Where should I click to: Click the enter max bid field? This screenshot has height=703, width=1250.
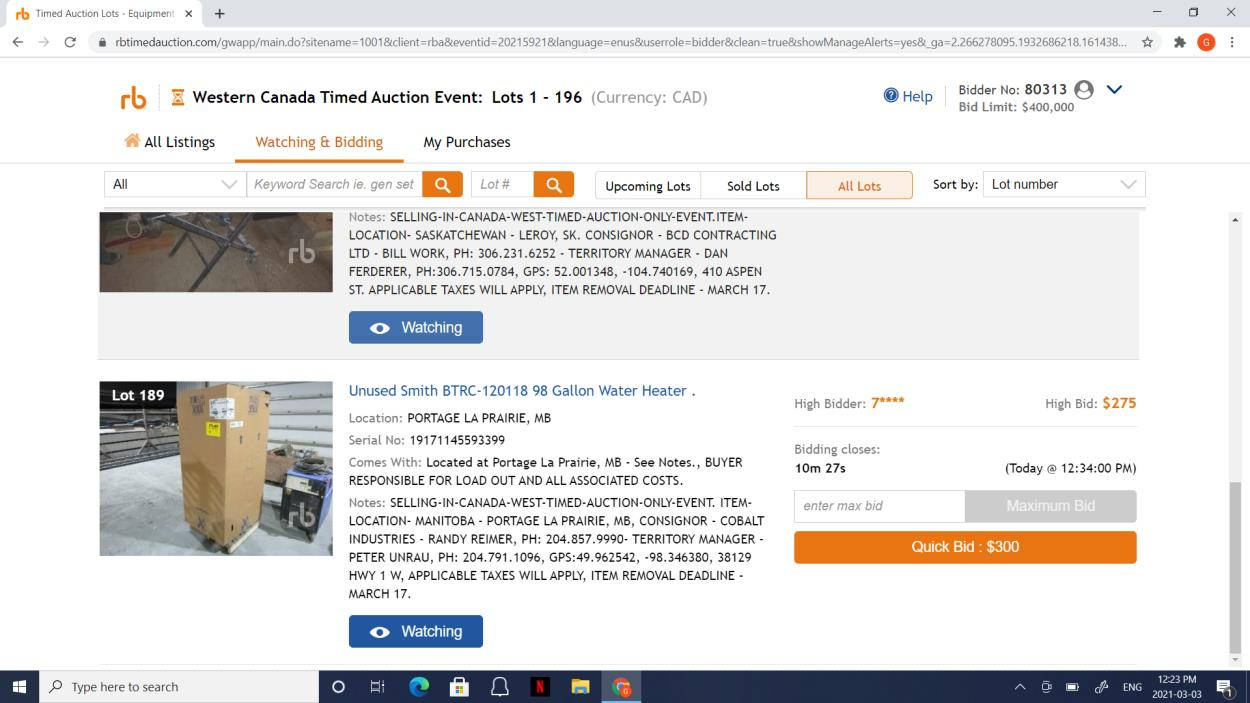[x=880, y=506]
